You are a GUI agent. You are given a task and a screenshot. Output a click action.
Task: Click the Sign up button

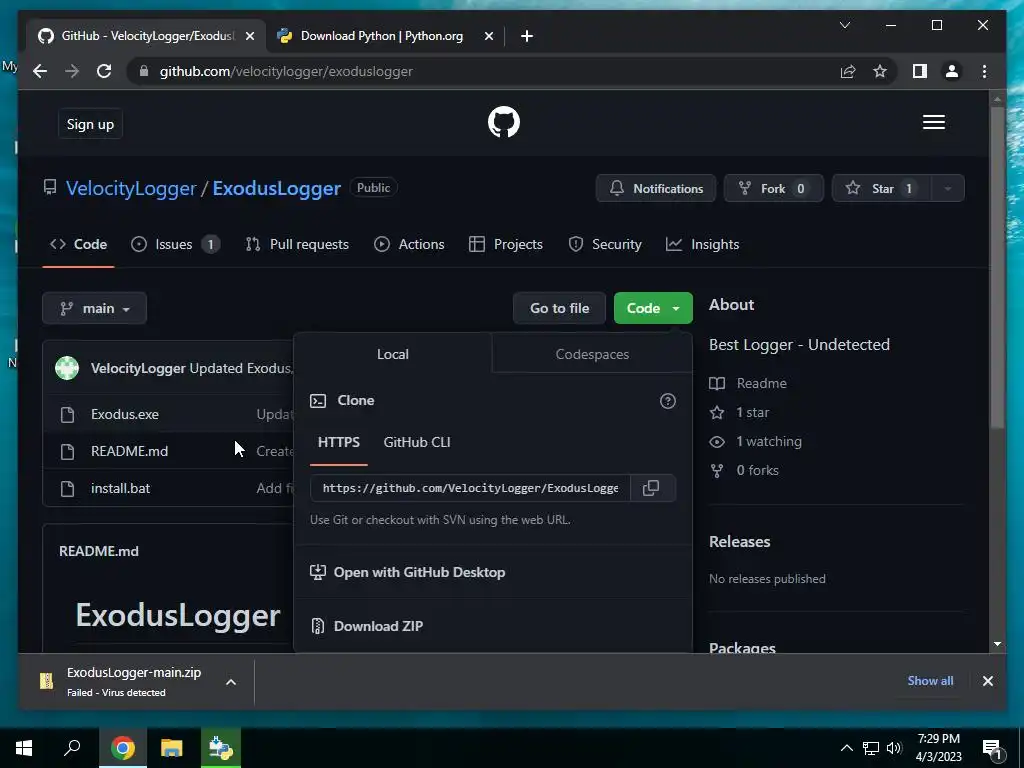tap(90, 124)
